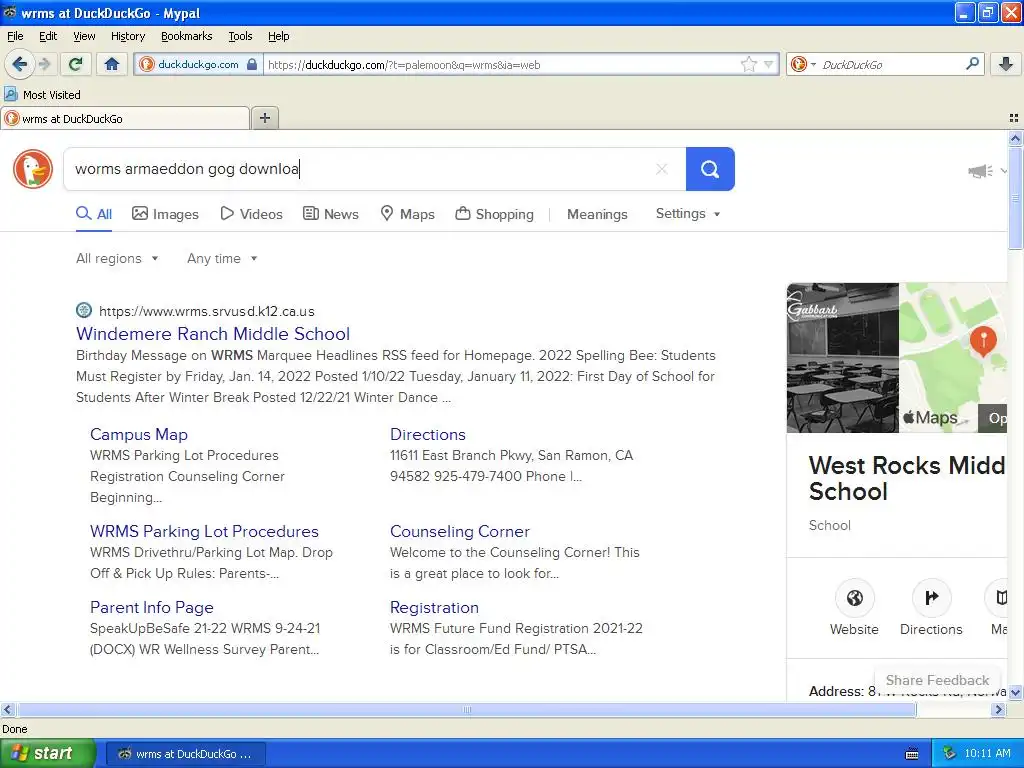Open the Meanings tab
Screen dimensions: 1024x768
[x=597, y=214]
